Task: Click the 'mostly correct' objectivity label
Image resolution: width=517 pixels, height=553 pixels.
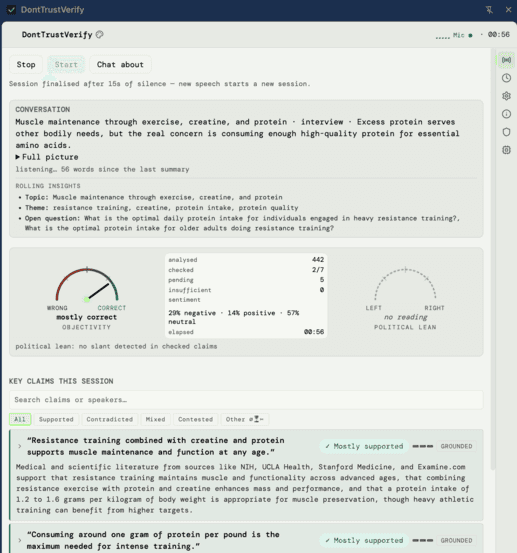Action: pos(86,317)
